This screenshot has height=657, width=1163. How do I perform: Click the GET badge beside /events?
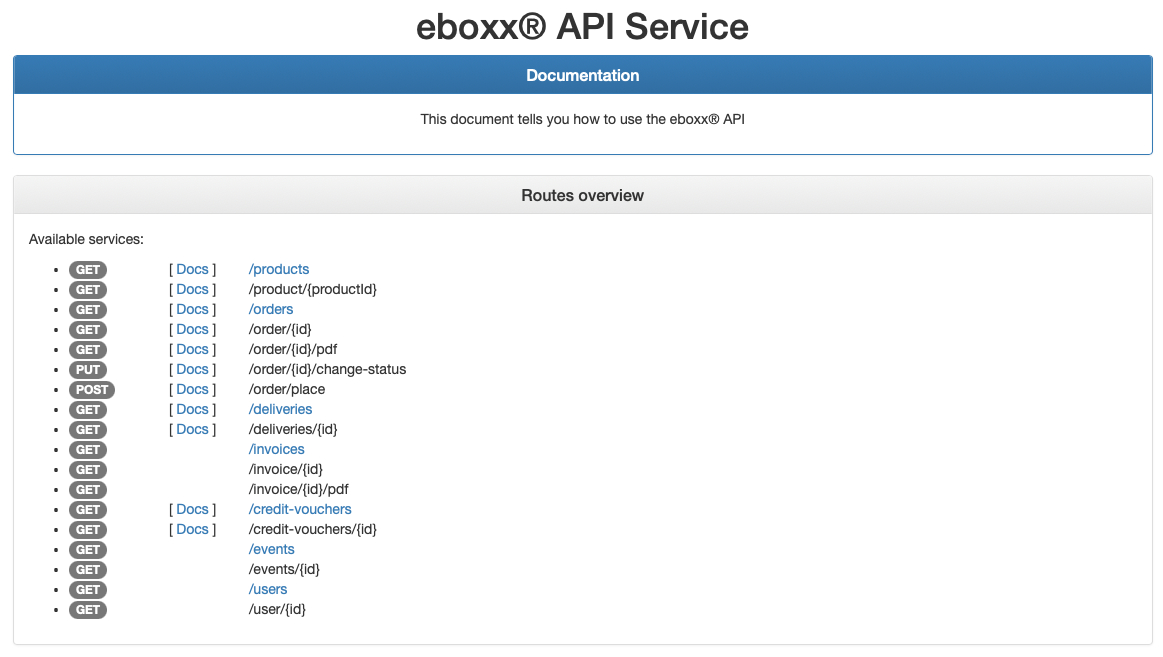pyautogui.click(x=88, y=550)
